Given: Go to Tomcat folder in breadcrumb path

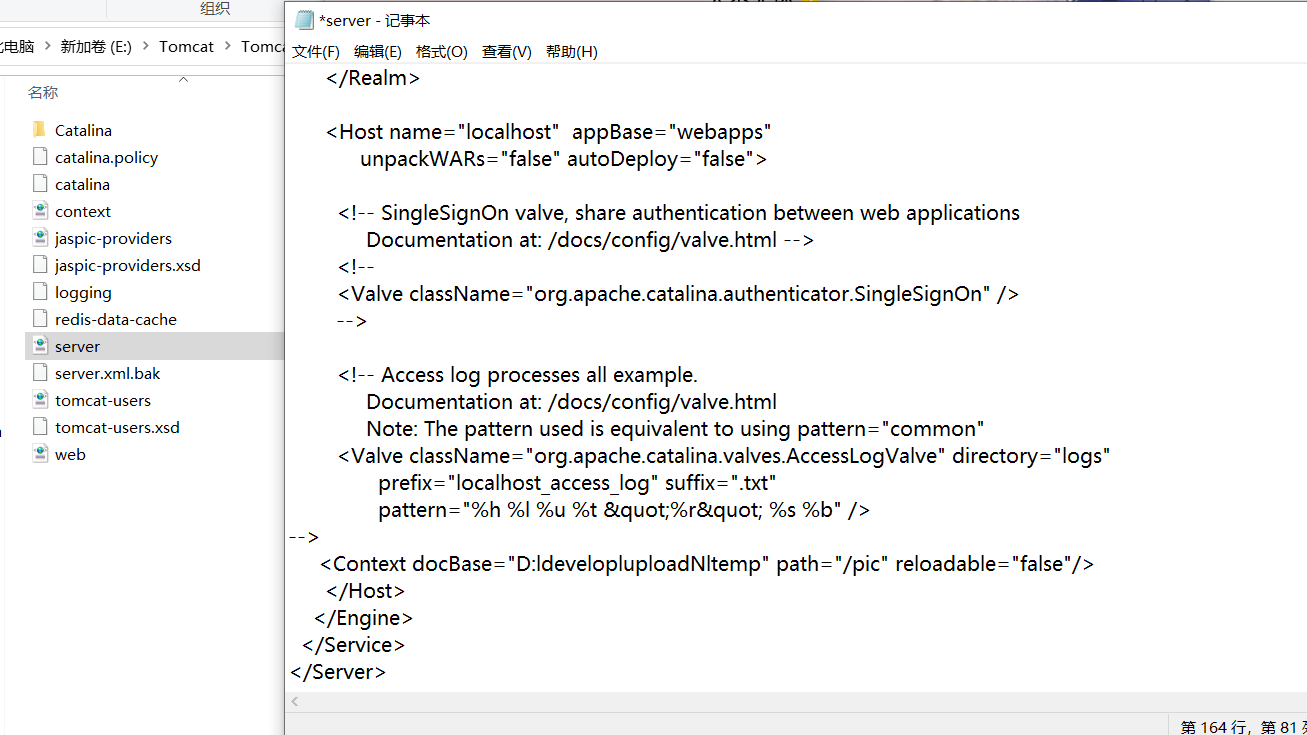Looking at the screenshot, I should coord(186,46).
